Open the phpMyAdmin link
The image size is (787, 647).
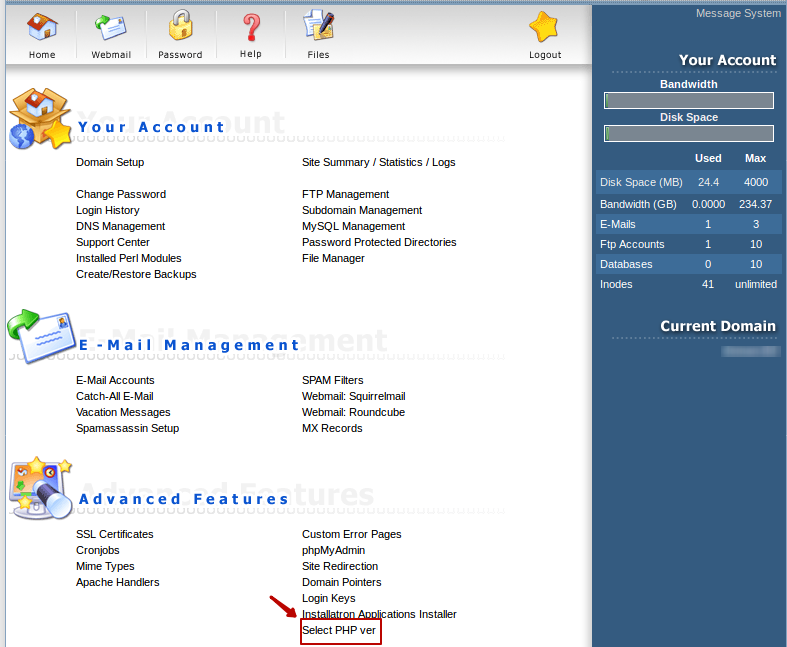pos(333,550)
